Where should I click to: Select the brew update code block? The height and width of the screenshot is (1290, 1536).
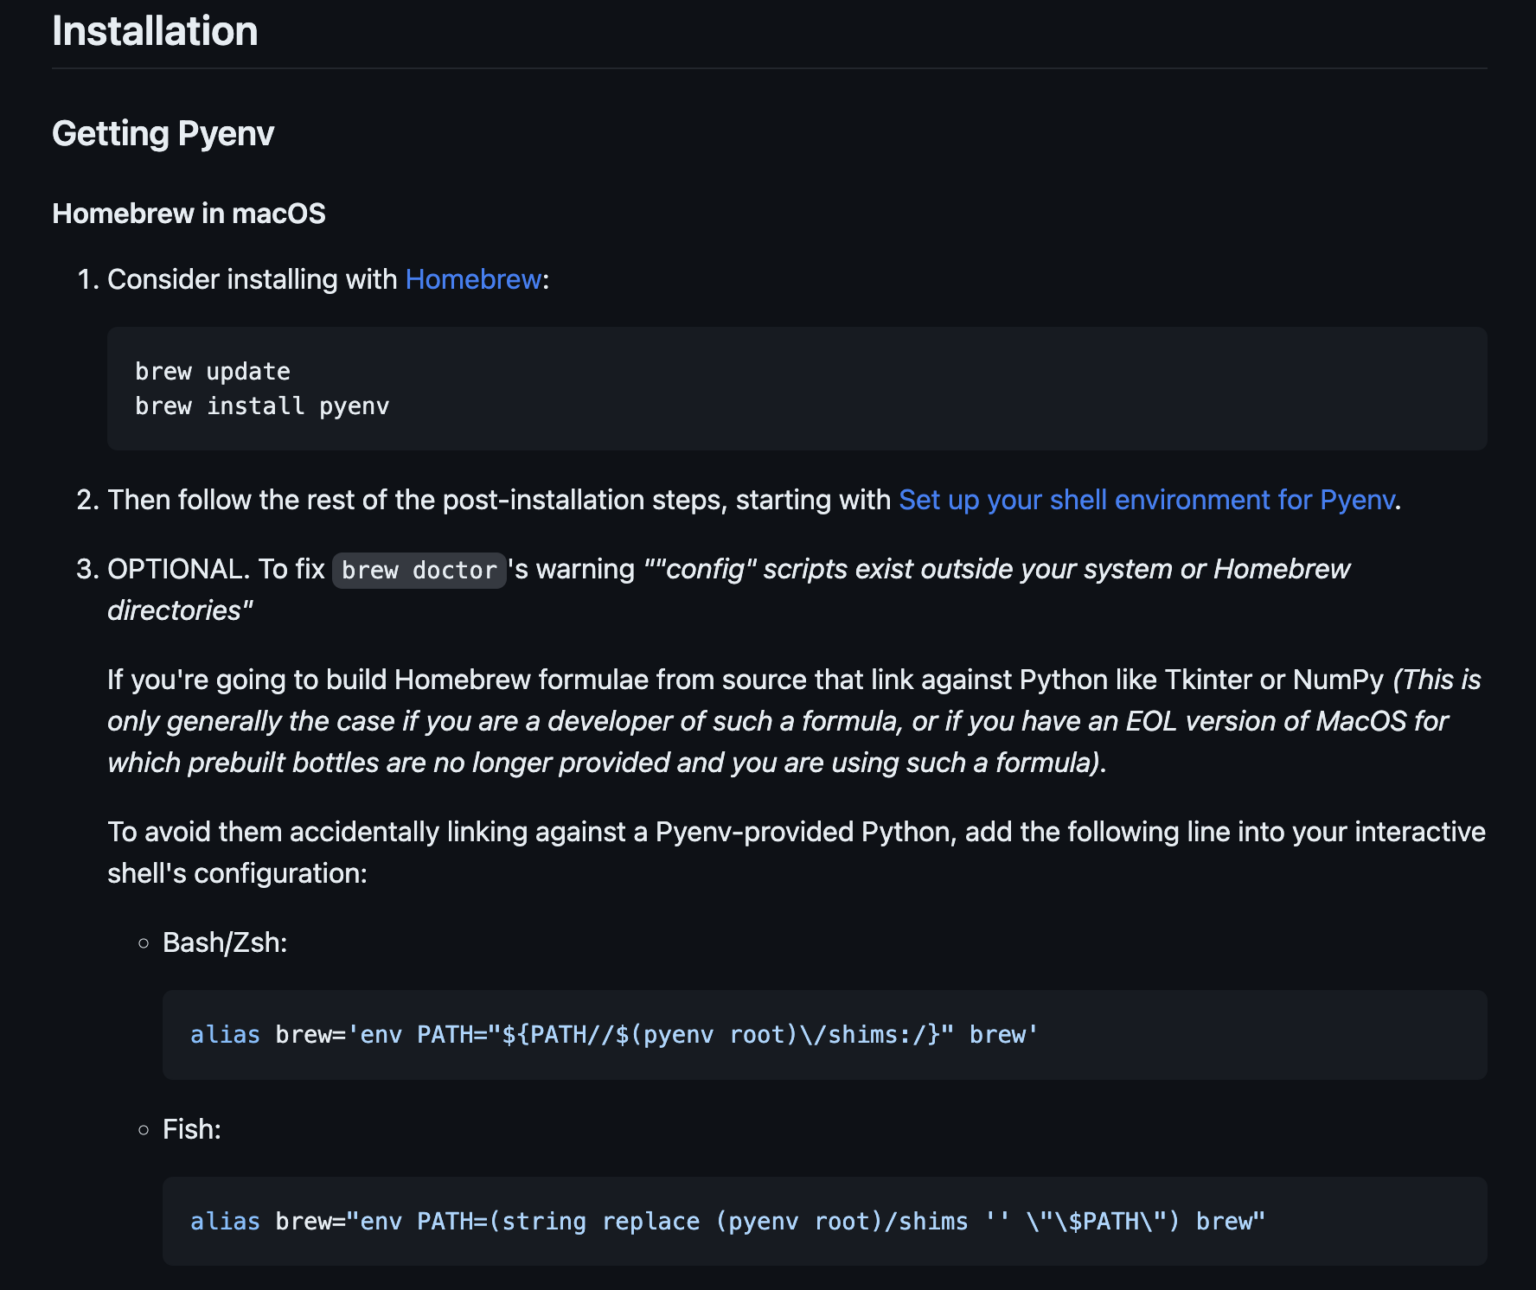click(212, 371)
